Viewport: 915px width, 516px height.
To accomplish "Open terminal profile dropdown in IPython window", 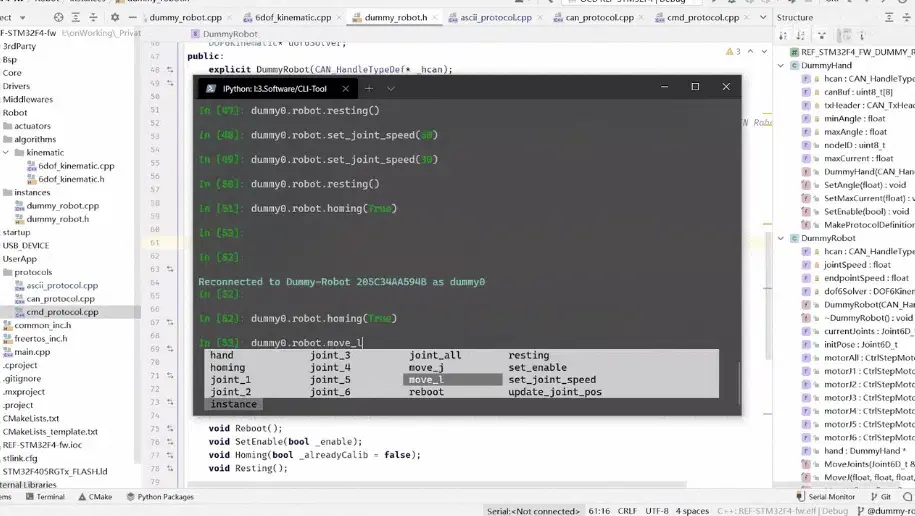I will point(391,89).
